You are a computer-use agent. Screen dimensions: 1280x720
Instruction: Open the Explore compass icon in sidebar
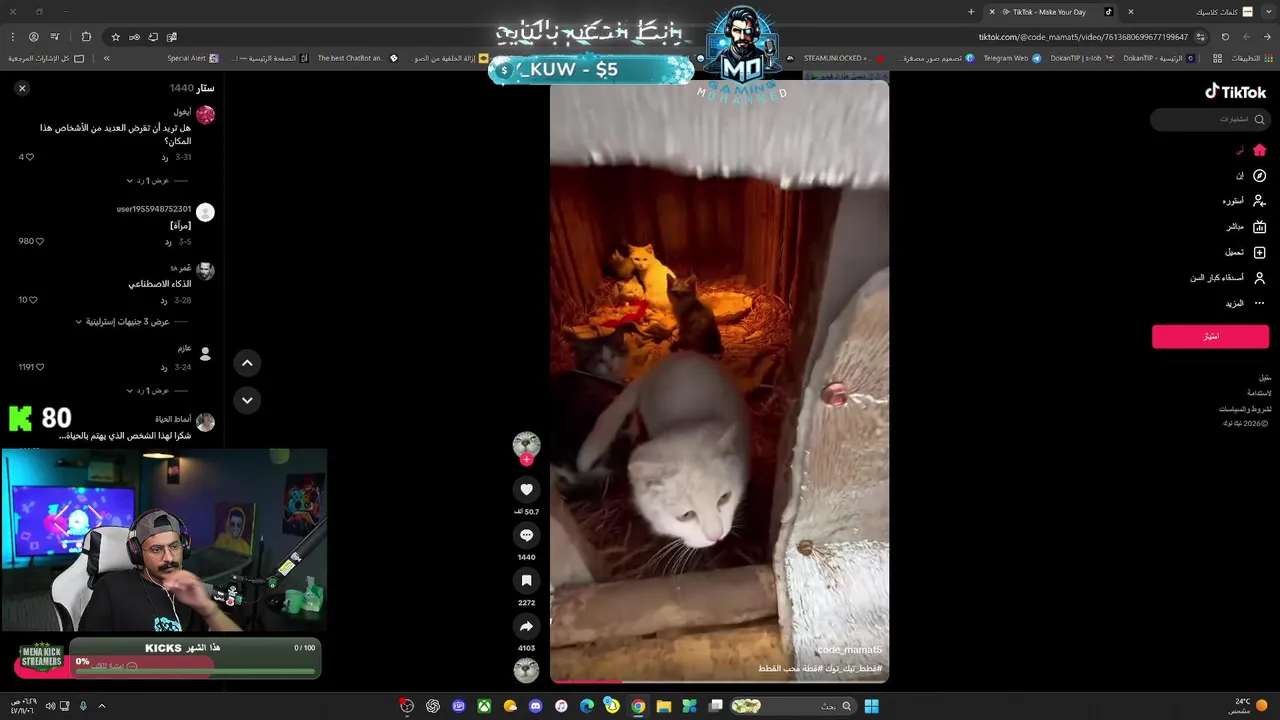[x=1259, y=175]
